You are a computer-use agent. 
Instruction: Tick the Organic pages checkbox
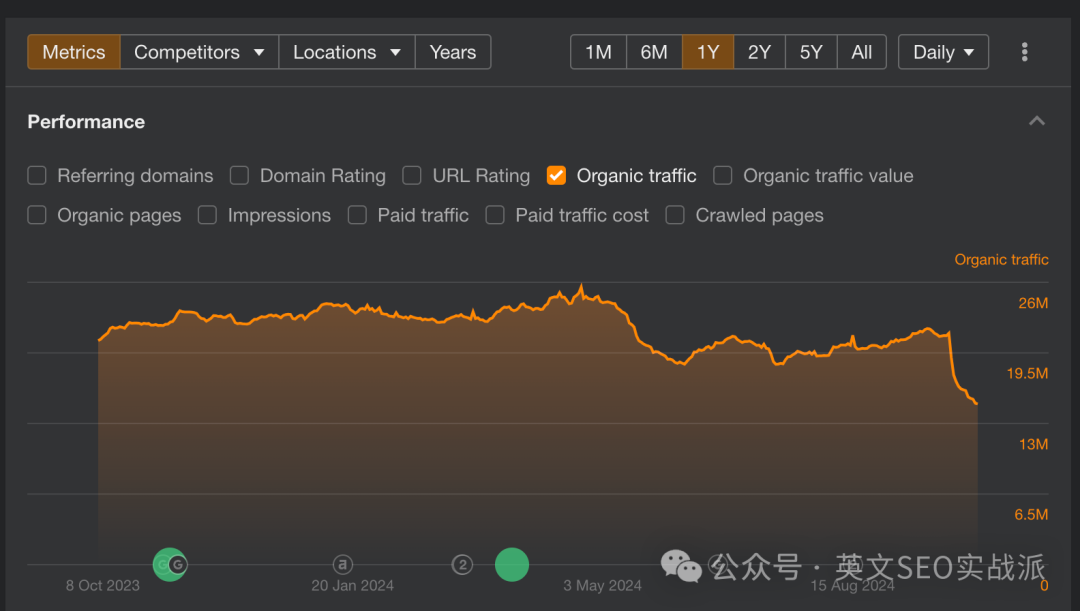click(x=37, y=215)
